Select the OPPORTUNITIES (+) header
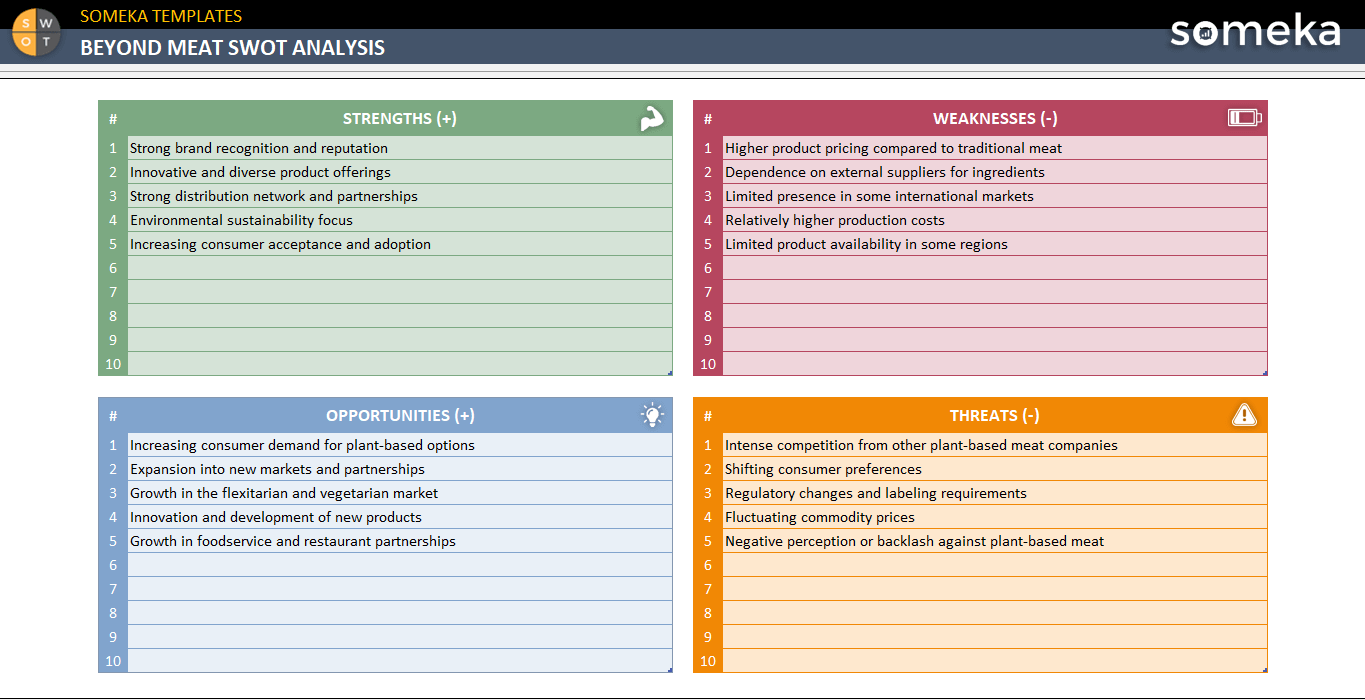The image size is (1365, 700). [400, 415]
